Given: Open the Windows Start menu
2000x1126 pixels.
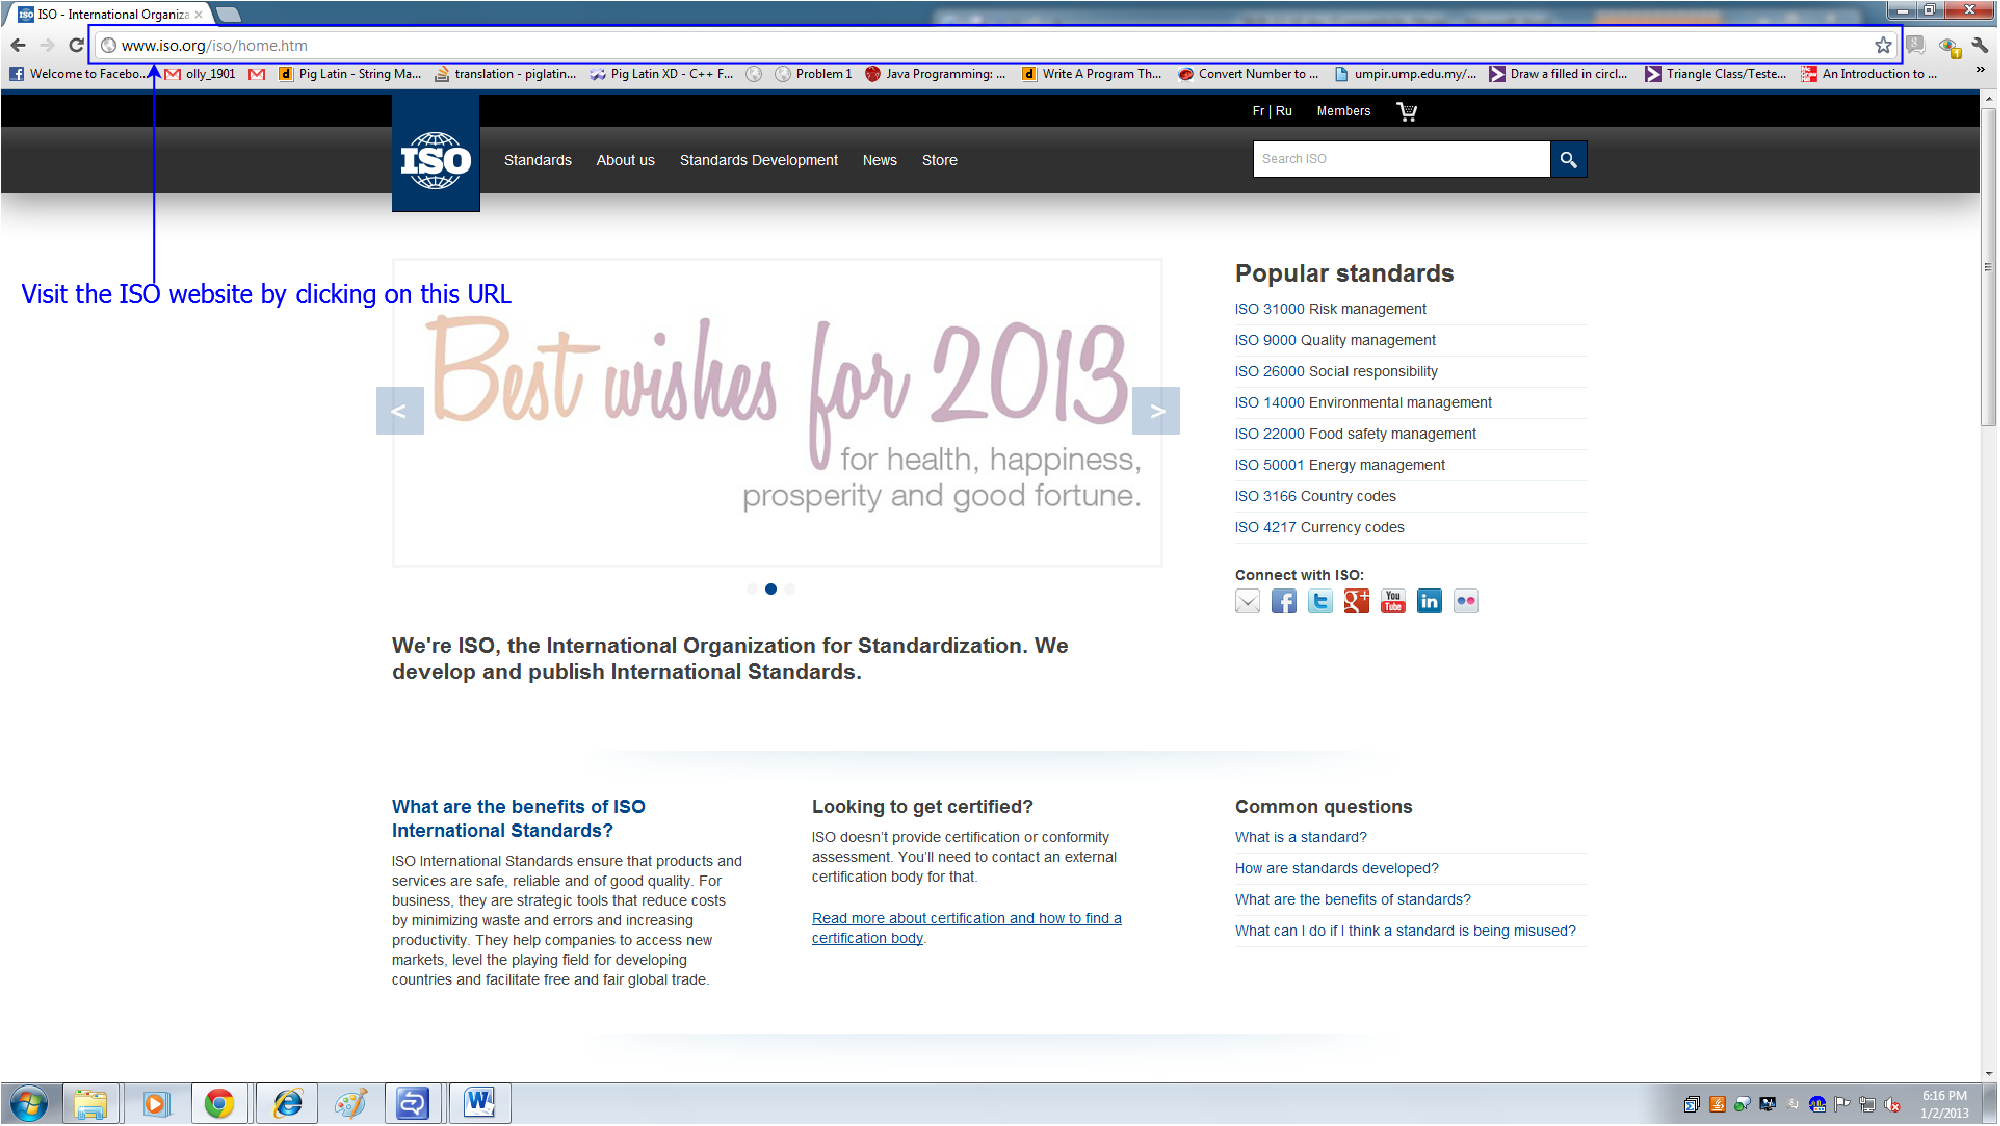Looking at the screenshot, I should (29, 1104).
